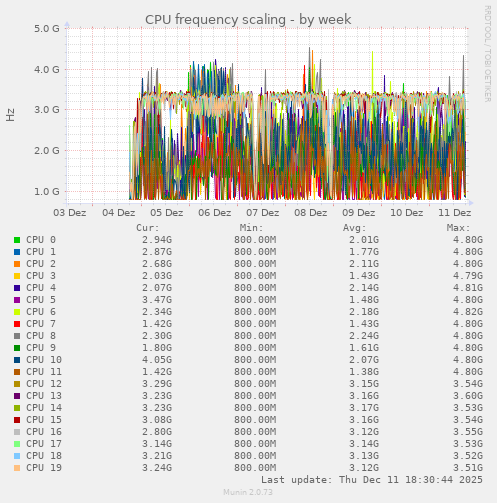This screenshot has height=503, width=497.
Task: Click the red CPU 7 legend swatch
Action: click(17, 324)
